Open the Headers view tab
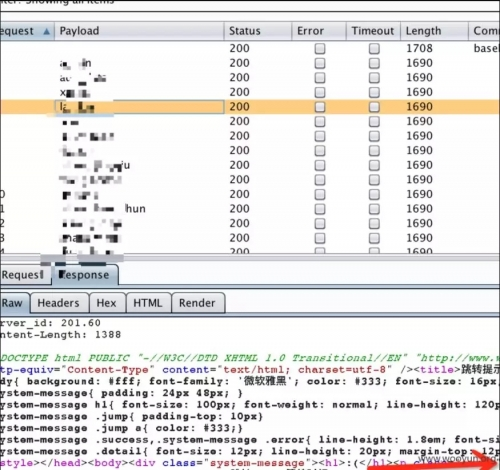The width and height of the screenshot is (500, 470). pos(59,303)
